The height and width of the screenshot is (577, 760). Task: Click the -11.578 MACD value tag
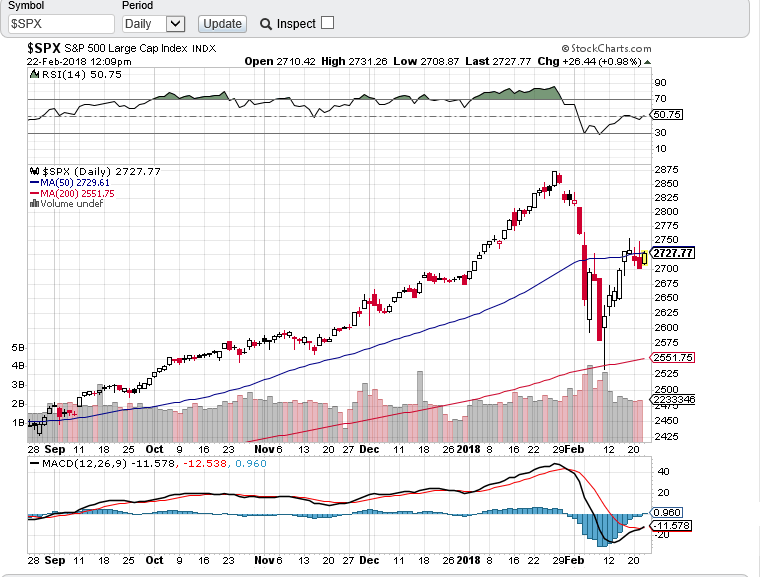[670, 526]
